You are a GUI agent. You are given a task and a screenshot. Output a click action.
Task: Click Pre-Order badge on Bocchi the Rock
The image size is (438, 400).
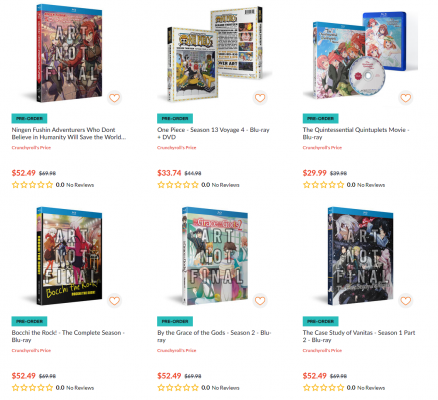tap(29, 321)
